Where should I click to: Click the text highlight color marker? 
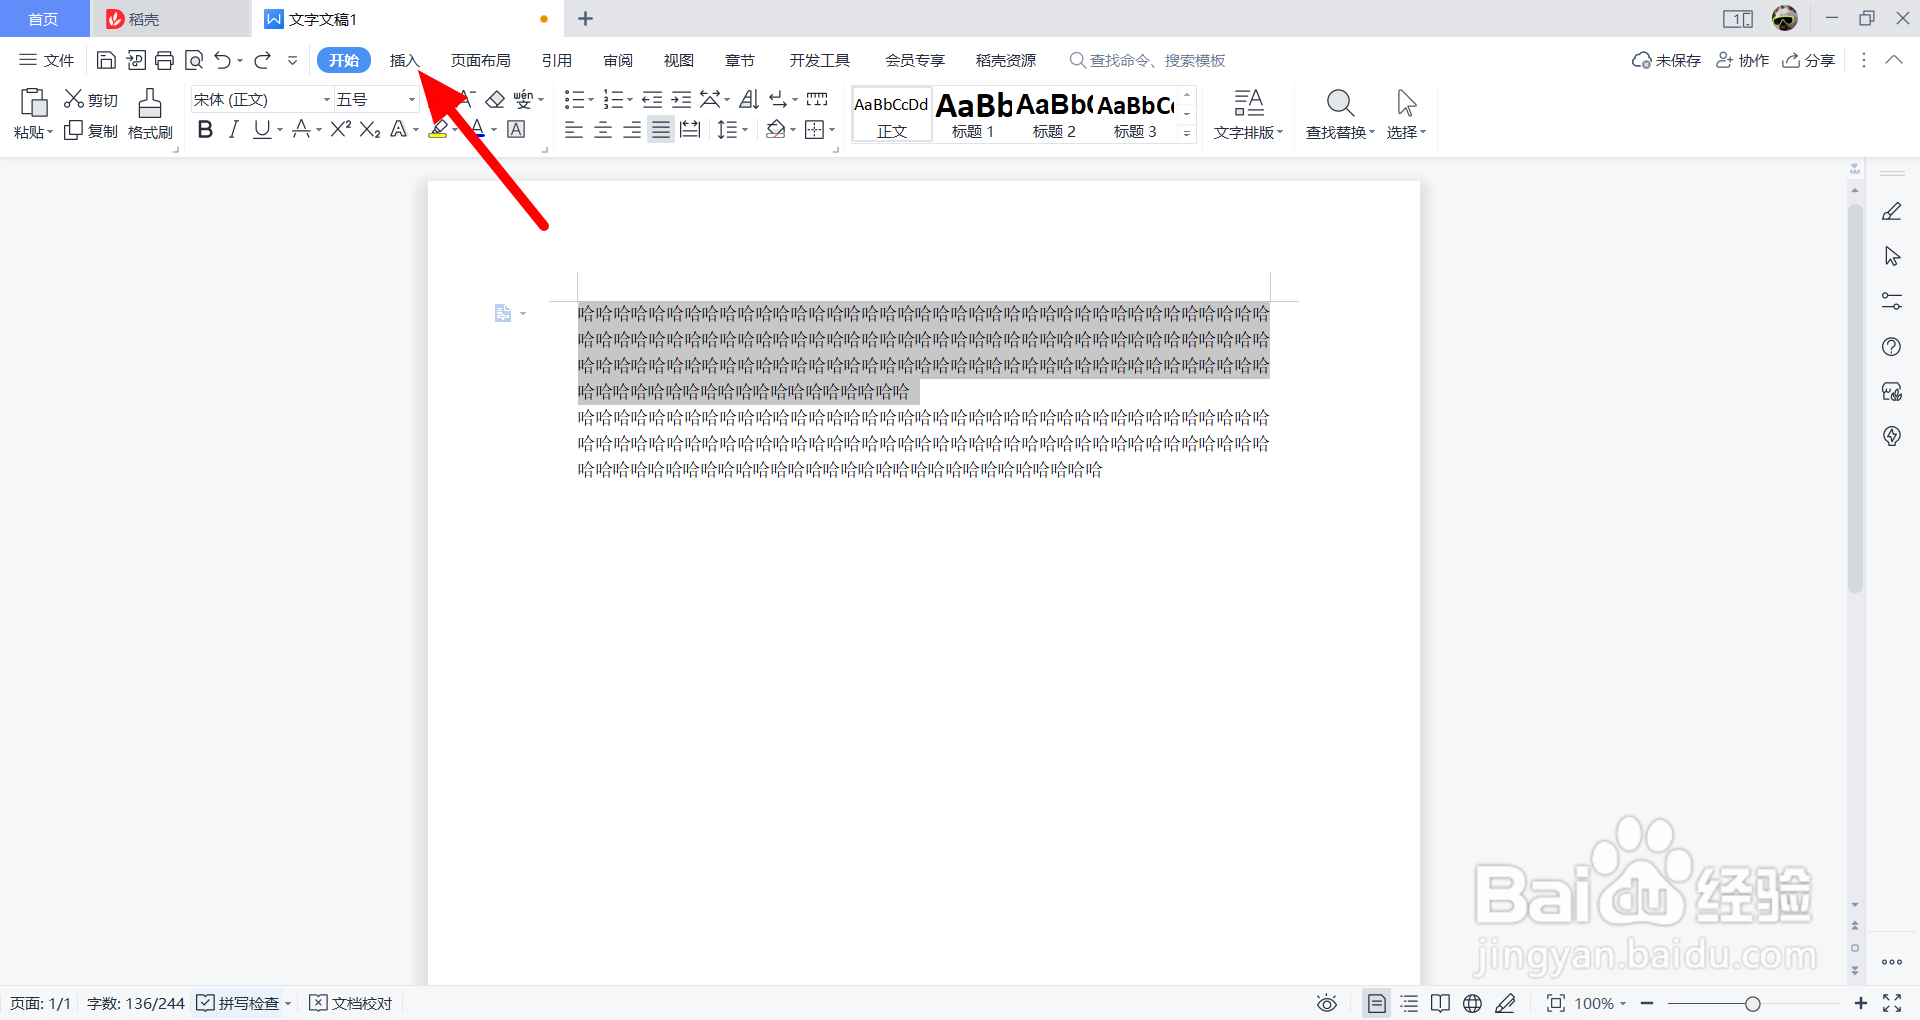pyautogui.click(x=438, y=130)
